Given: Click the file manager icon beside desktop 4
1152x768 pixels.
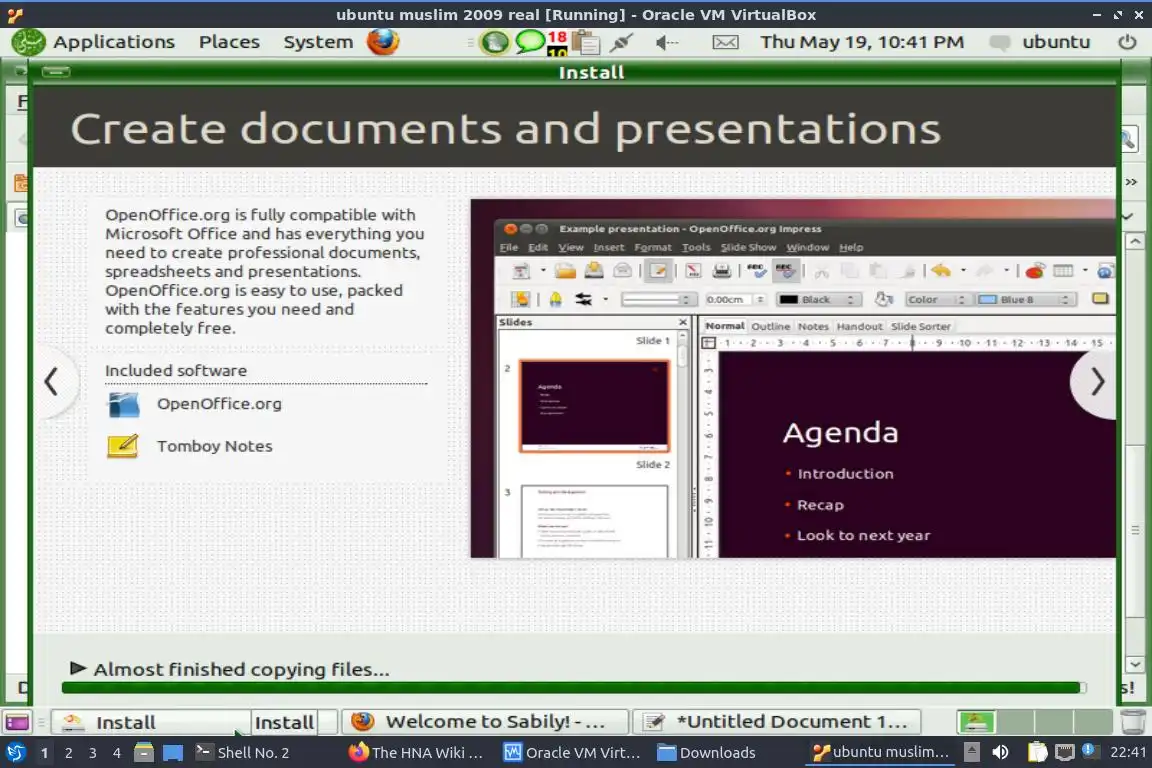Looking at the screenshot, I should tap(144, 752).
